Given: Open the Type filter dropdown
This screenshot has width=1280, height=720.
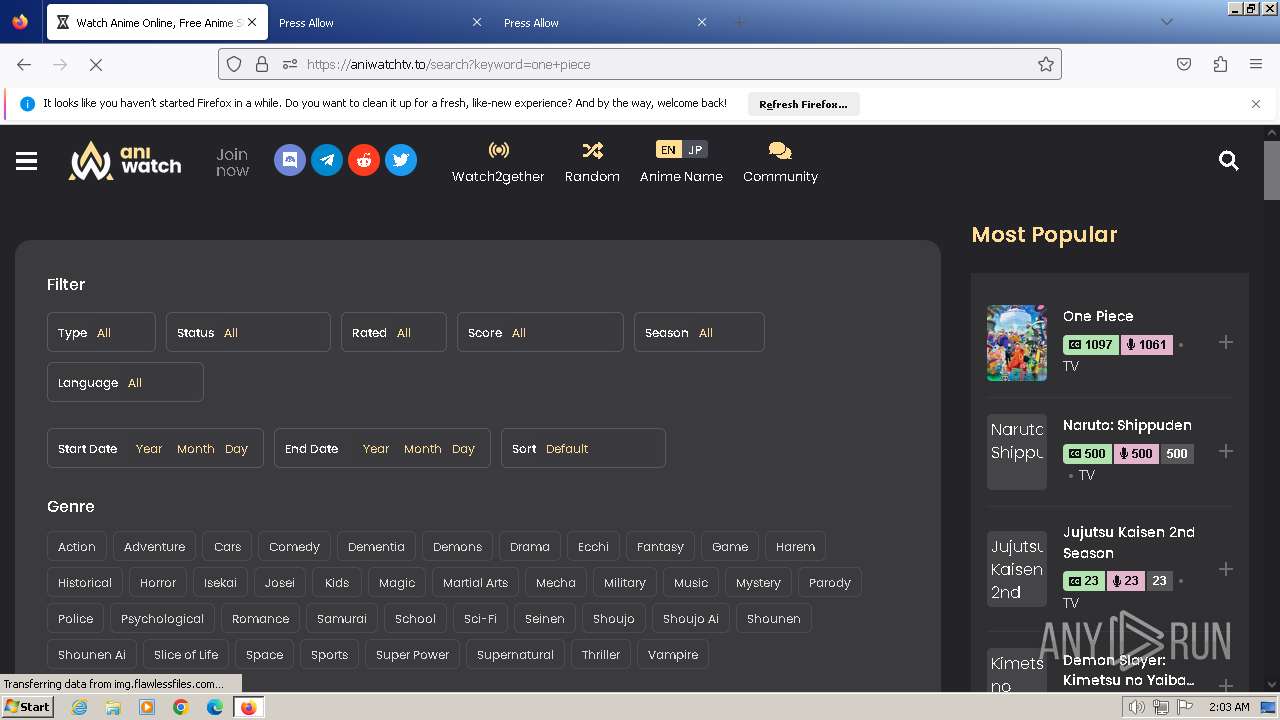Looking at the screenshot, I should [x=101, y=332].
